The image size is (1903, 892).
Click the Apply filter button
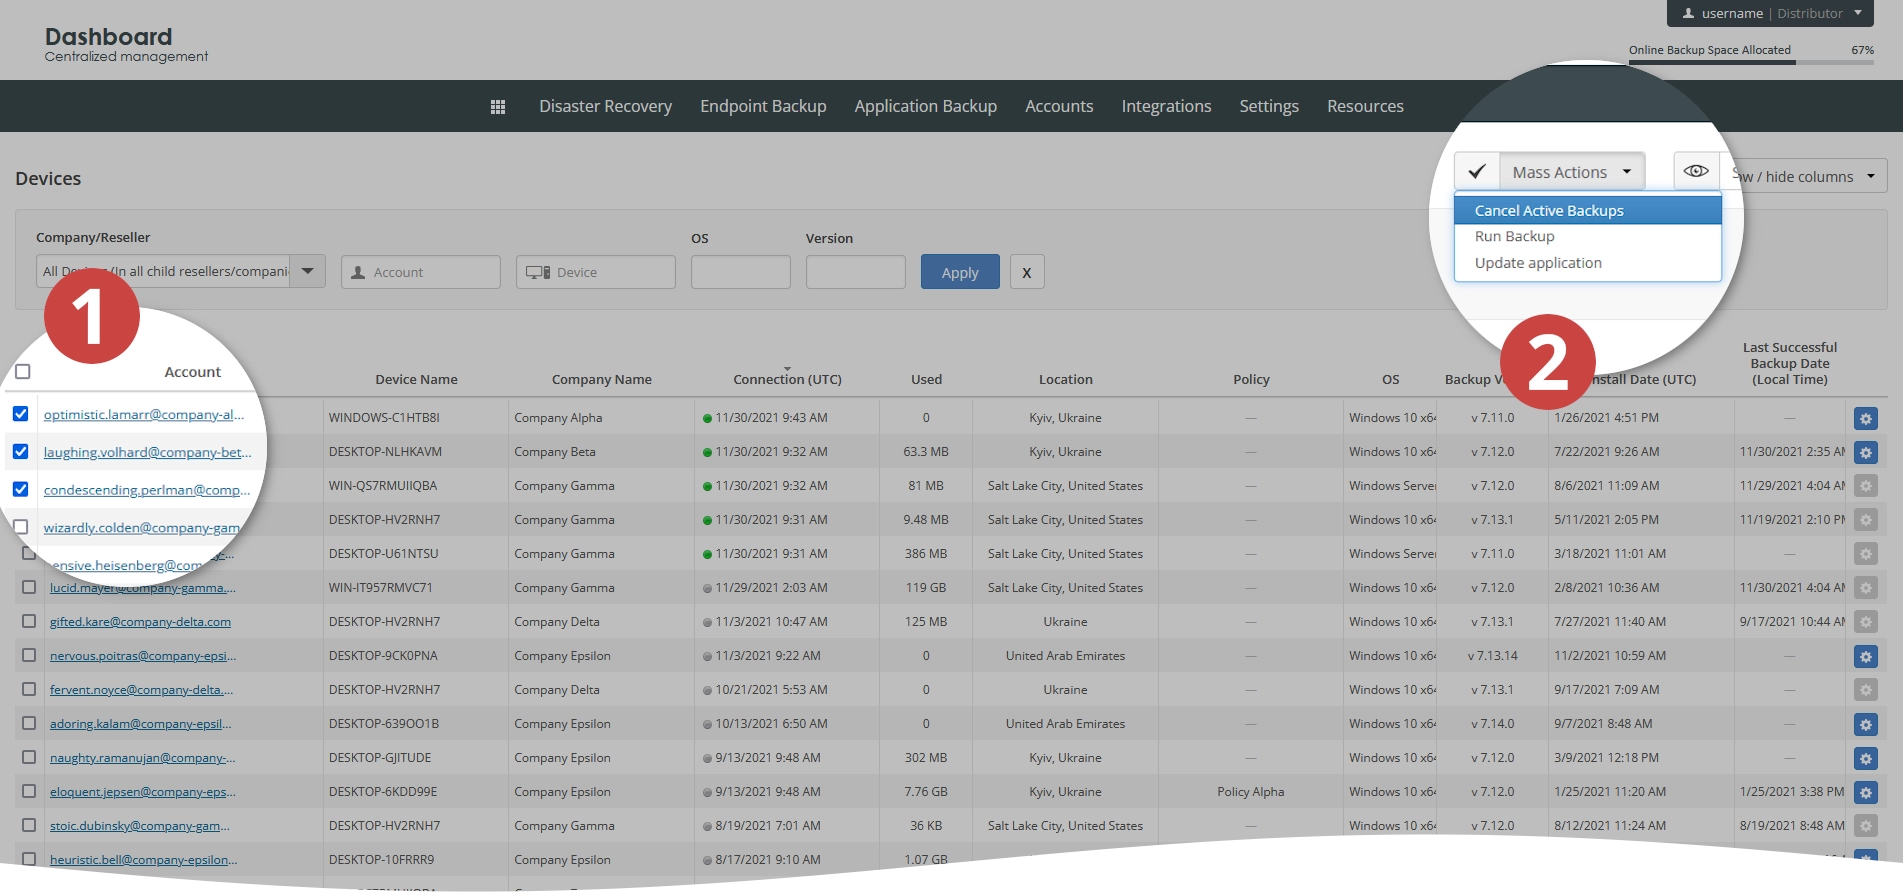point(960,272)
